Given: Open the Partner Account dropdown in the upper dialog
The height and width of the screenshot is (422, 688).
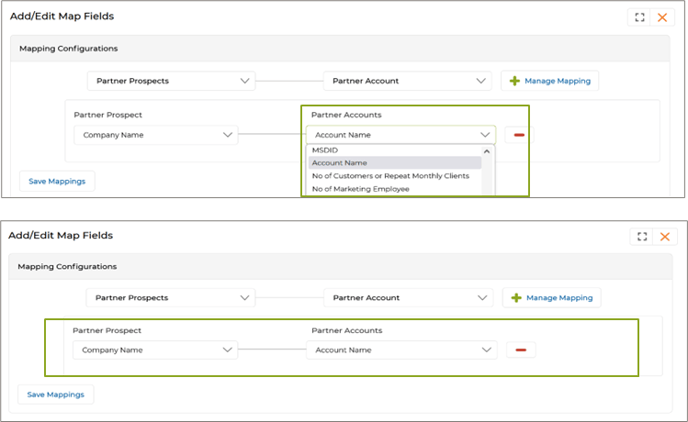Looking at the screenshot, I should tap(408, 81).
